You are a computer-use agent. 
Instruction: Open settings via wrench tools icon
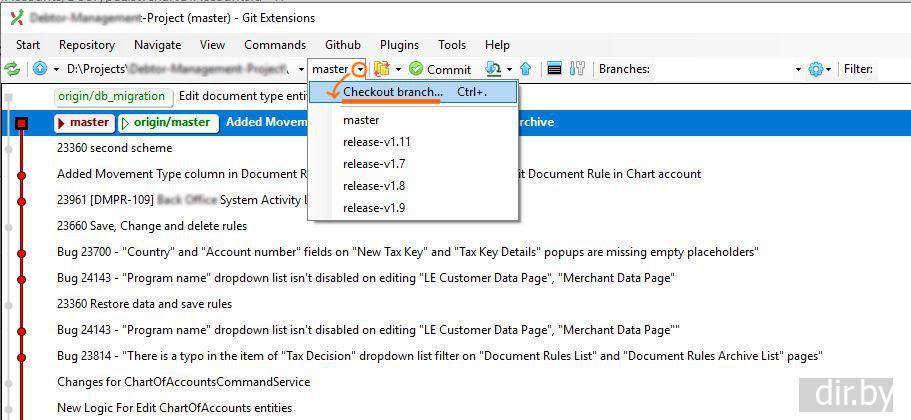click(577, 69)
